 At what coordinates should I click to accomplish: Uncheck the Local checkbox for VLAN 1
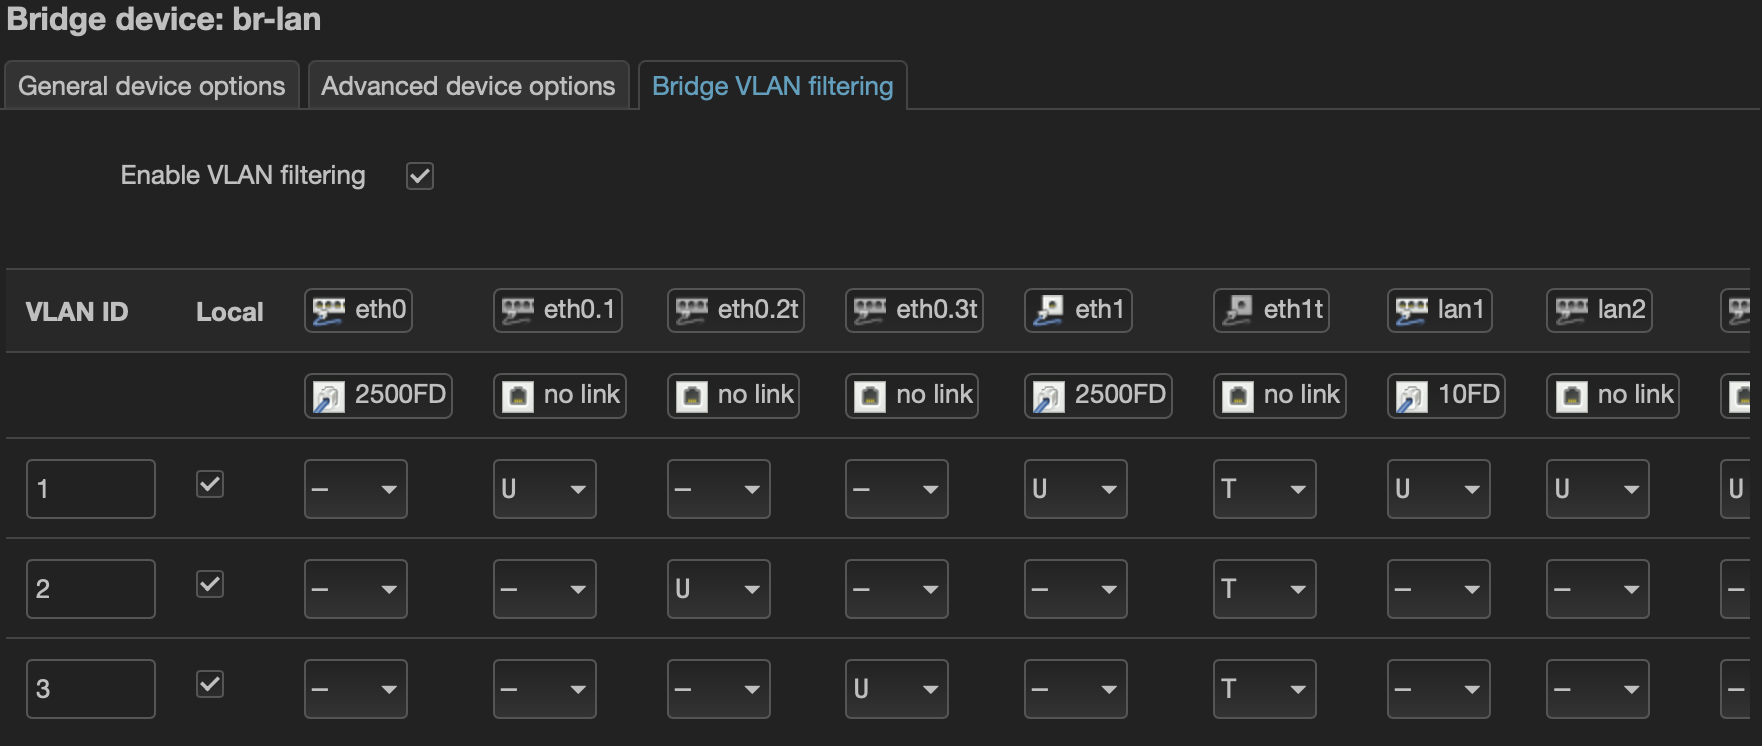210,485
